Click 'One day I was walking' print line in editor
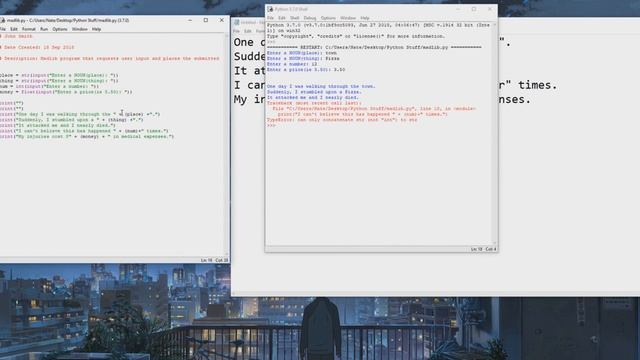The image size is (640, 360). pos(80,114)
